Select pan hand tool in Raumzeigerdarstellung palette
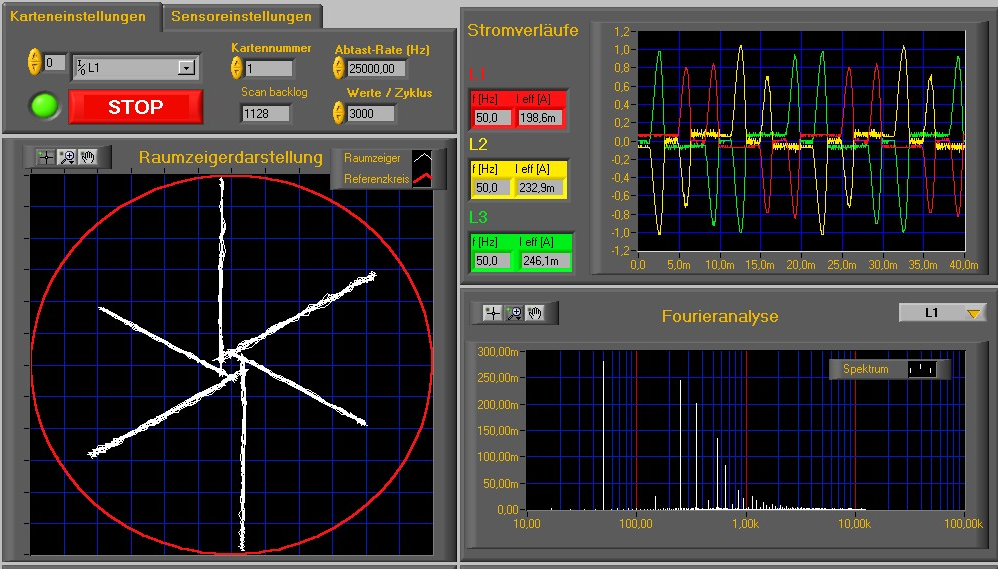This screenshot has width=998, height=569. tap(87, 157)
